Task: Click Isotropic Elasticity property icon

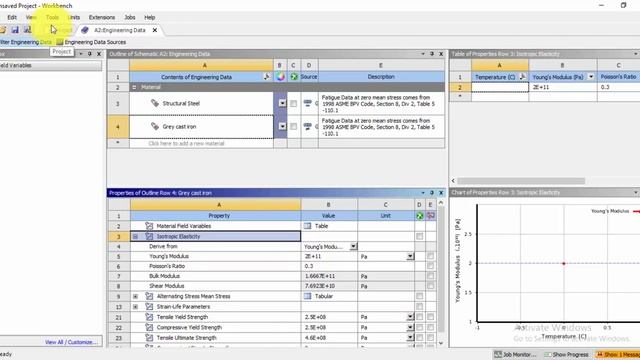Action: click(149, 236)
